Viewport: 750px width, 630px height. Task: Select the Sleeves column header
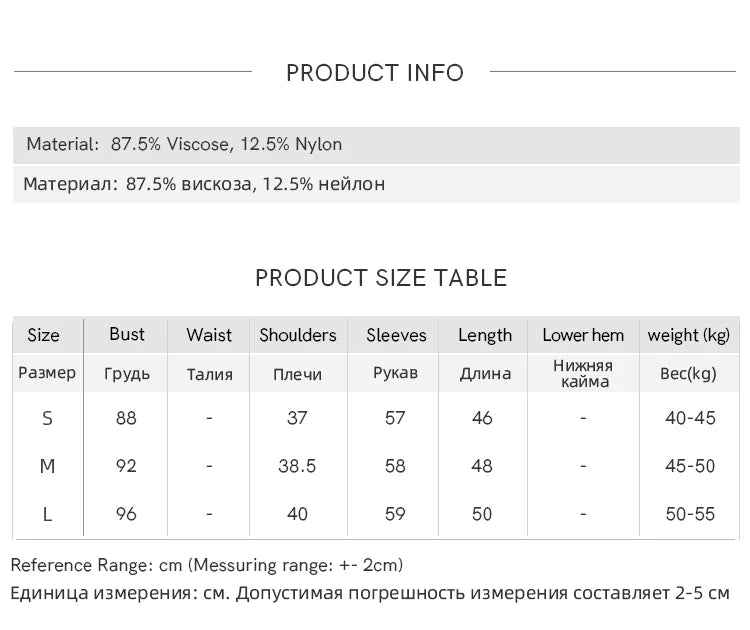click(x=396, y=335)
